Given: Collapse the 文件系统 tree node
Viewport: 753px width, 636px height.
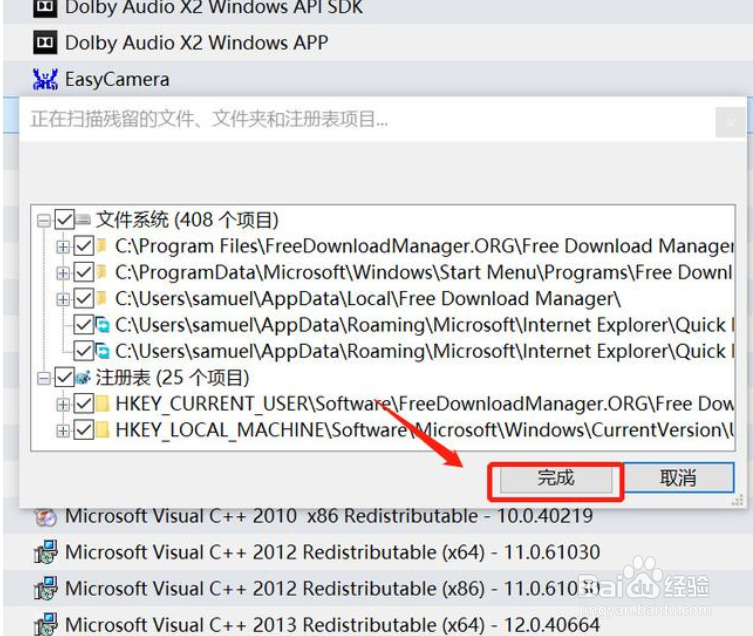Looking at the screenshot, I should click(x=44, y=221).
